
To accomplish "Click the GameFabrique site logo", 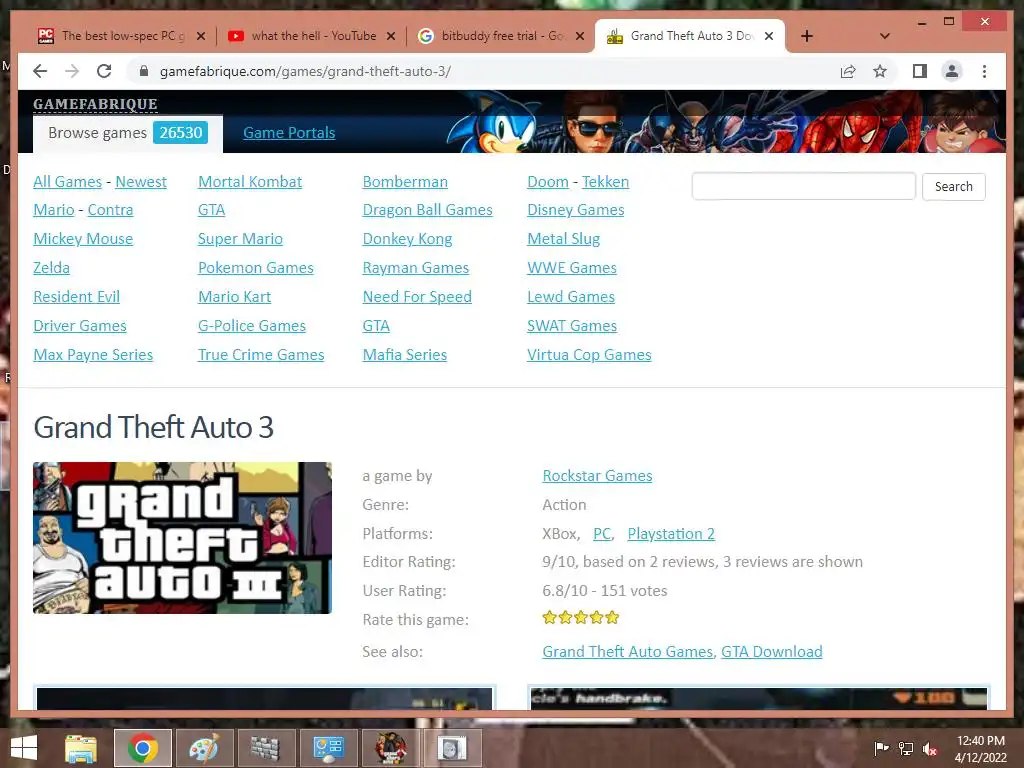I will click(x=95, y=104).
